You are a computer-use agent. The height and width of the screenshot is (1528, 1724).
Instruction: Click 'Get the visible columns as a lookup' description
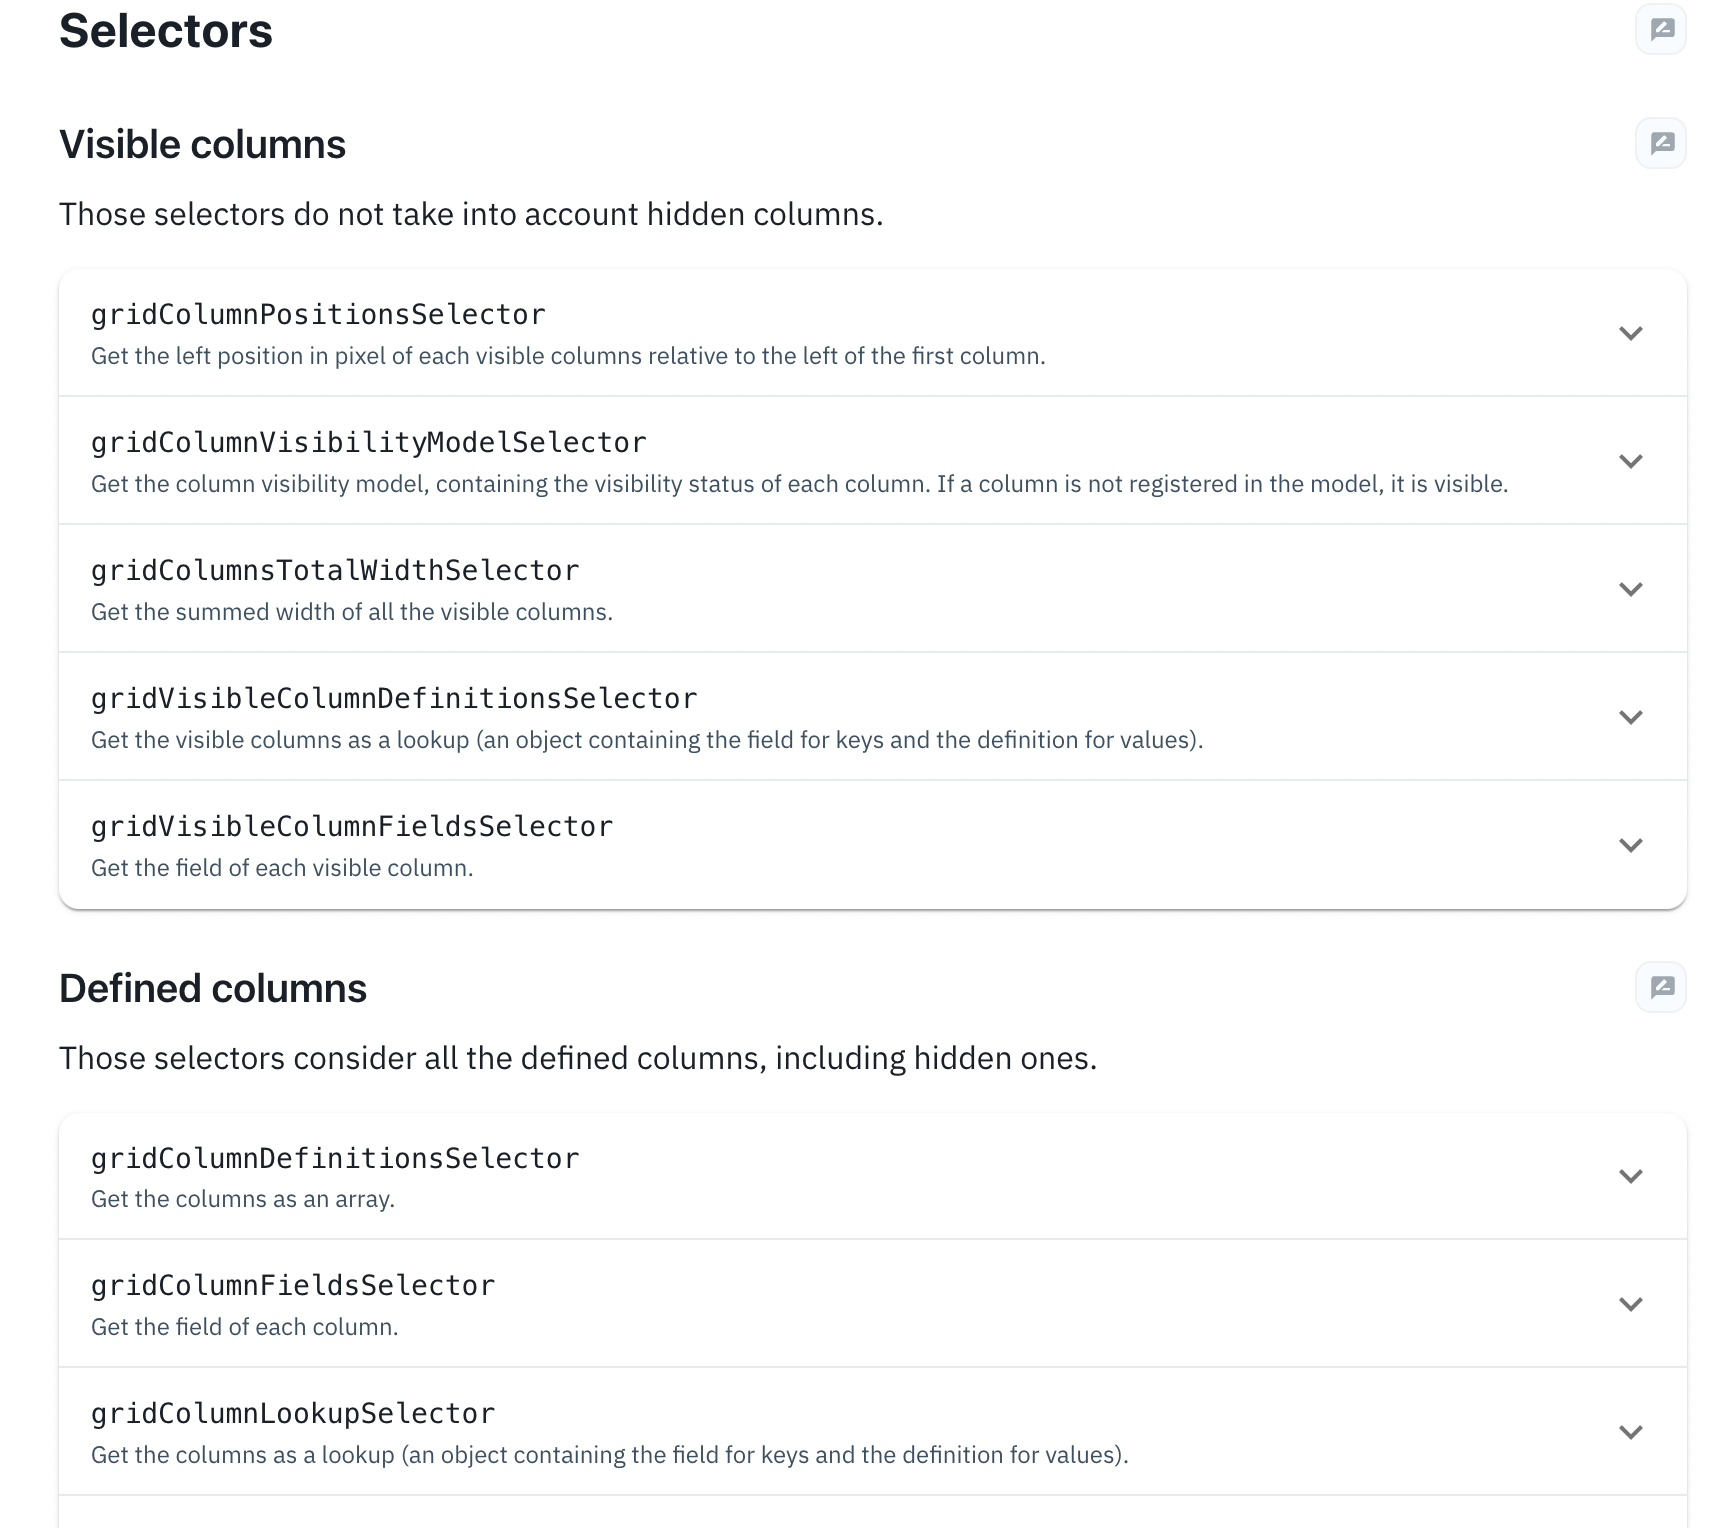tap(647, 740)
